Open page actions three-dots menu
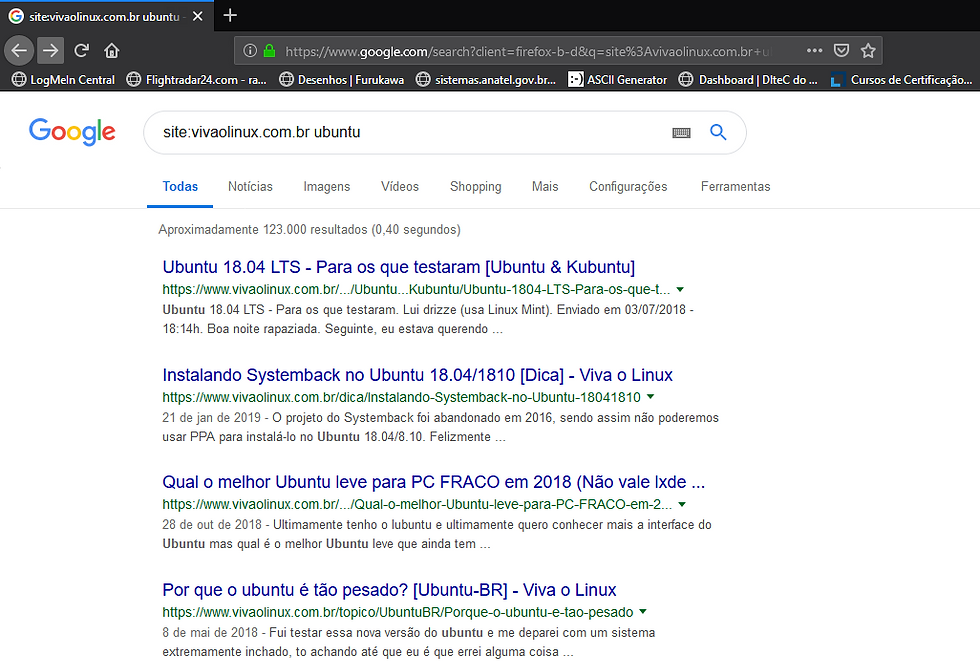Image resolution: width=980 pixels, height=672 pixels. click(x=814, y=51)
